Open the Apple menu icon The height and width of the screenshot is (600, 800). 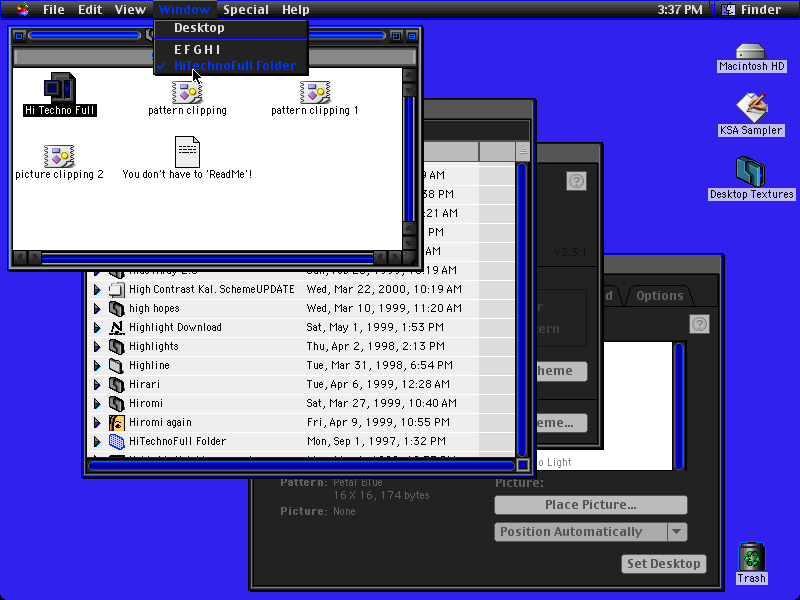[x=22, y=9]
